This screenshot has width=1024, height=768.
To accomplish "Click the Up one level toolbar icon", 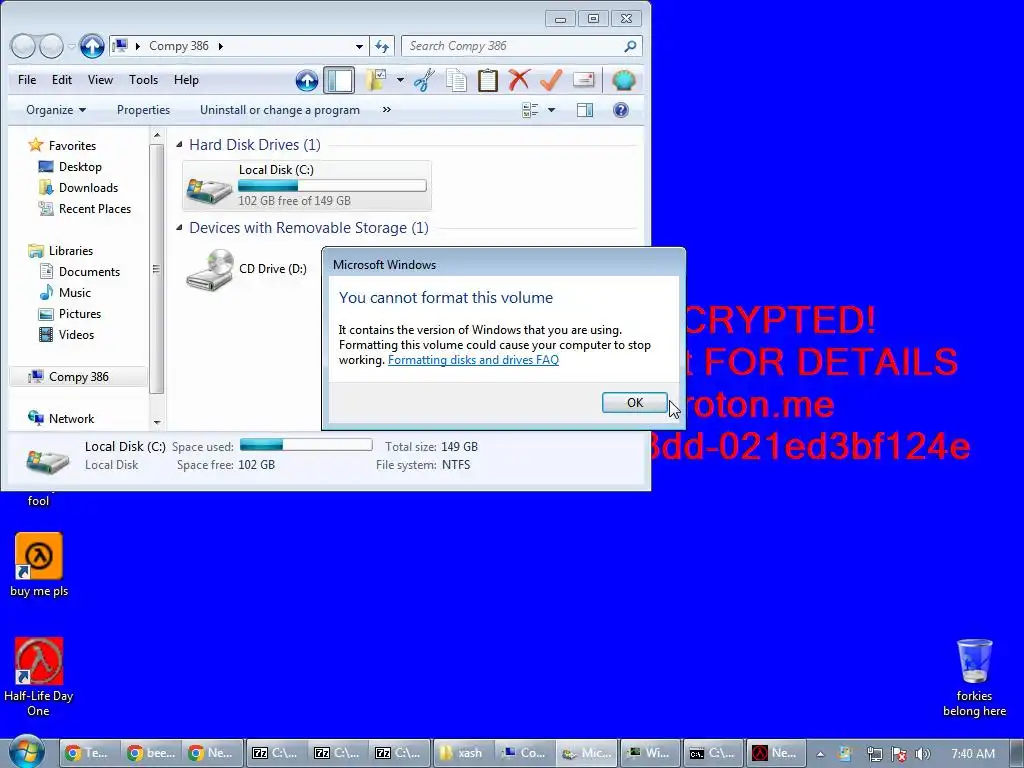I will [307, 80].
